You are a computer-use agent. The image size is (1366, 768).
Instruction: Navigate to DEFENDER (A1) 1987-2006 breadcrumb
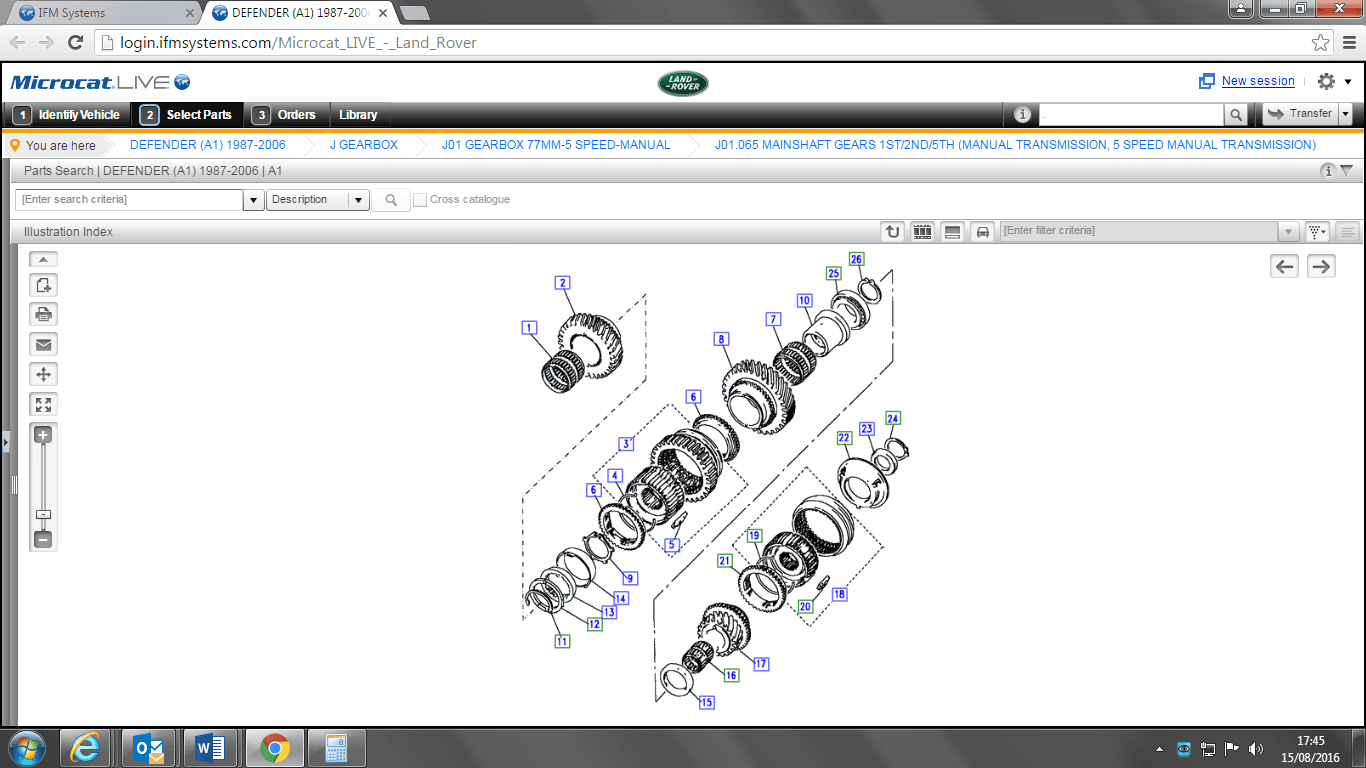[208, 145]
